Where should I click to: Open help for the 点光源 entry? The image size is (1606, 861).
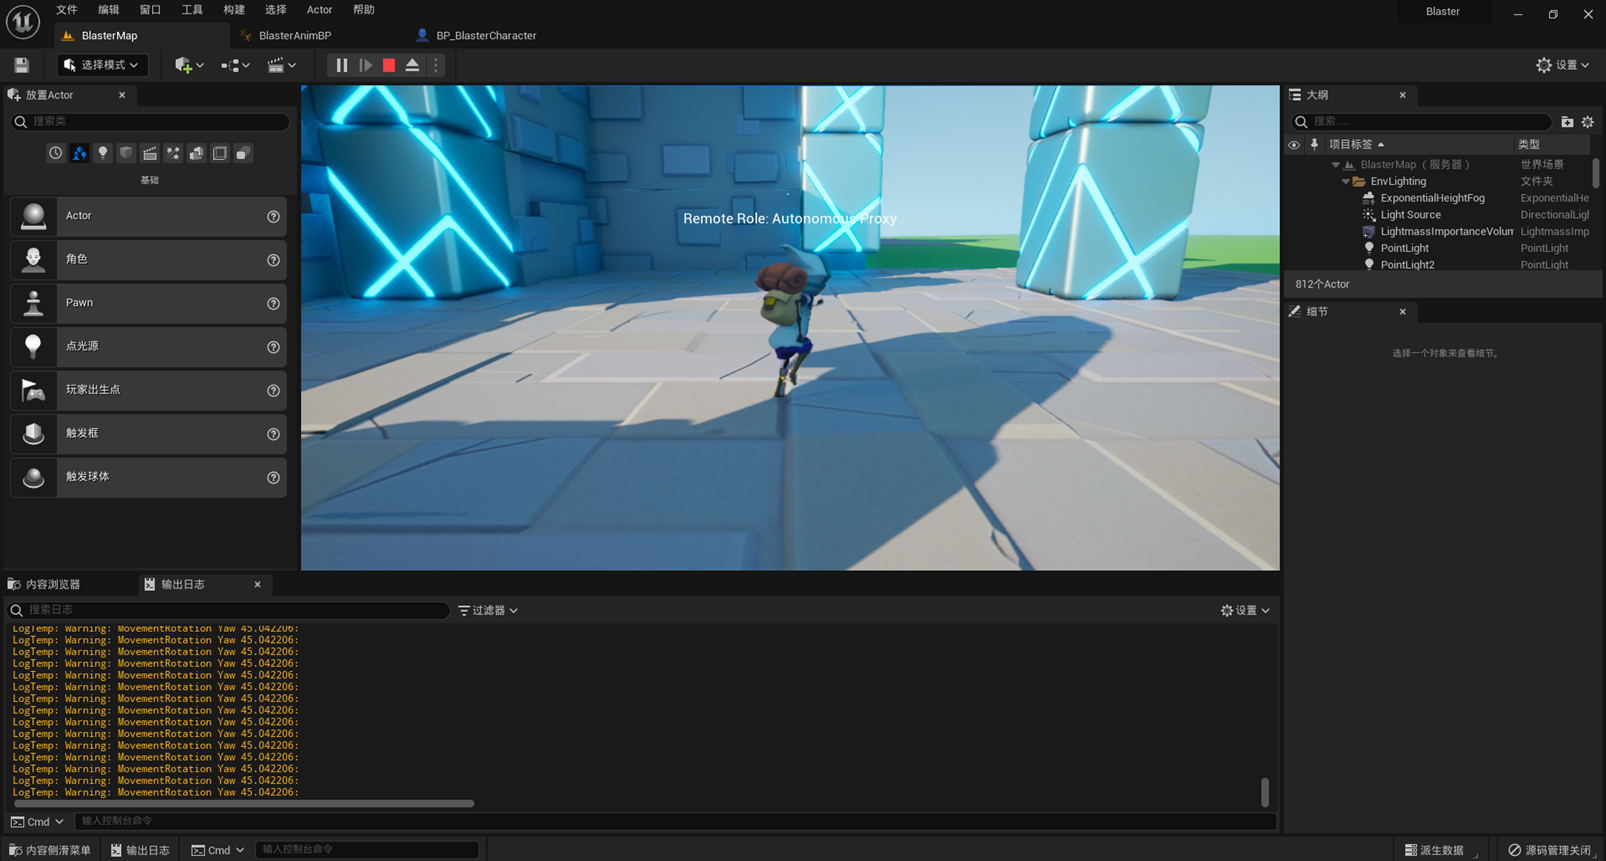(x=273, y=347)
